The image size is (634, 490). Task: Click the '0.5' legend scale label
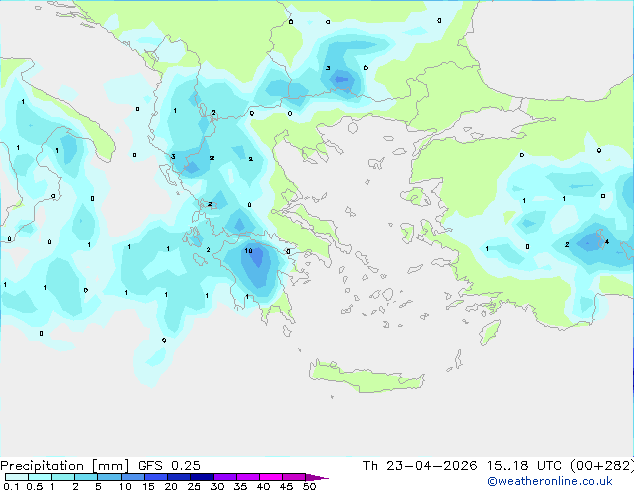[34, 486]
